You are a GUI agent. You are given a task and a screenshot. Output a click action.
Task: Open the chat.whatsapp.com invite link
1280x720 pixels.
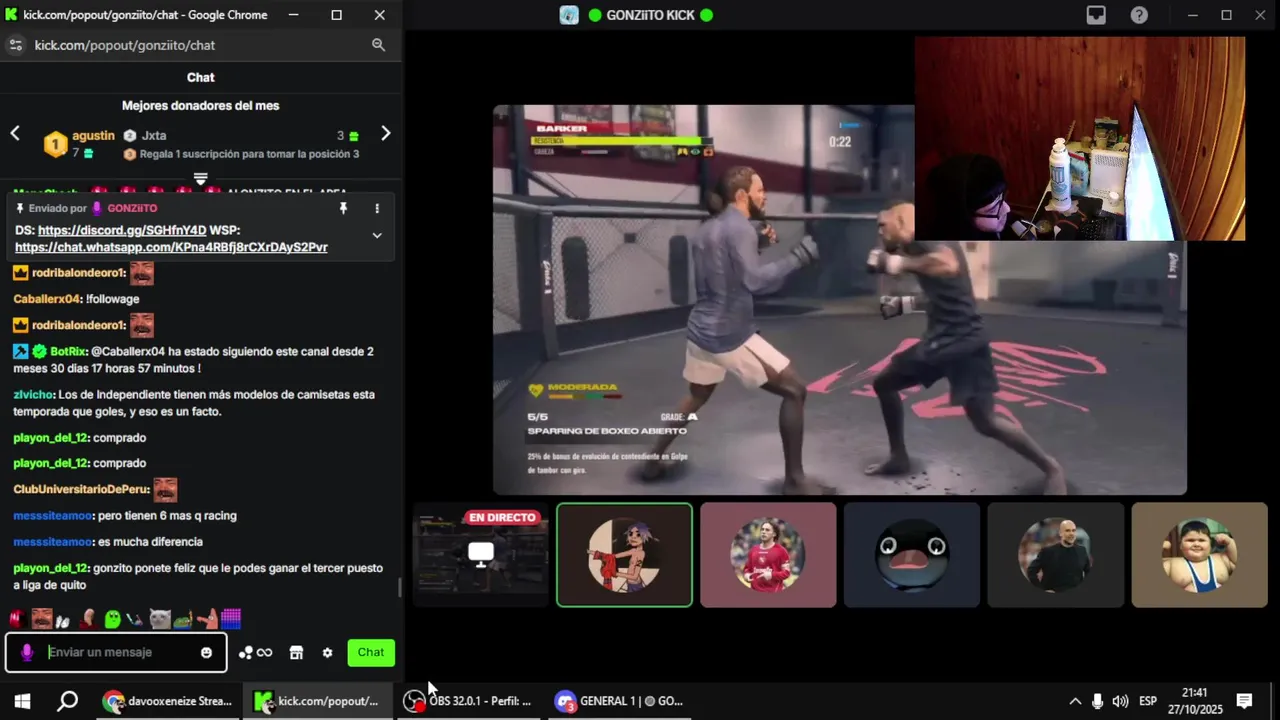pyautogui.click(x=171, y=247)
